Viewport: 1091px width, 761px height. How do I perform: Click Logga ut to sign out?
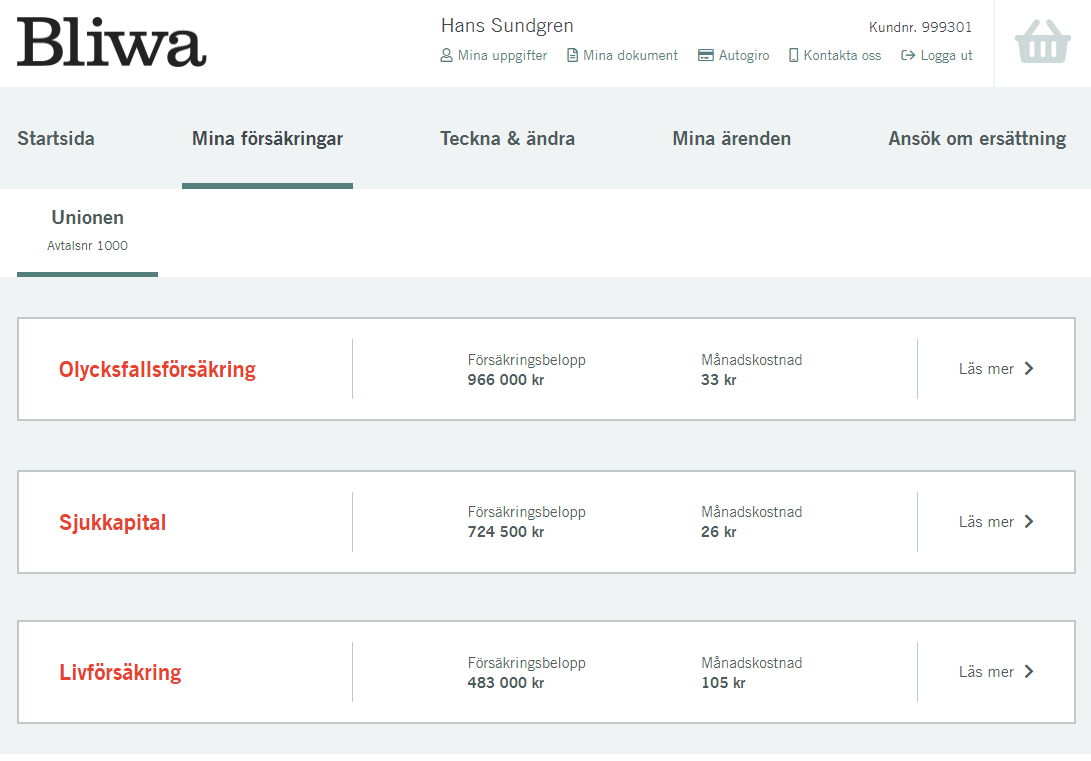click(946, 56)
